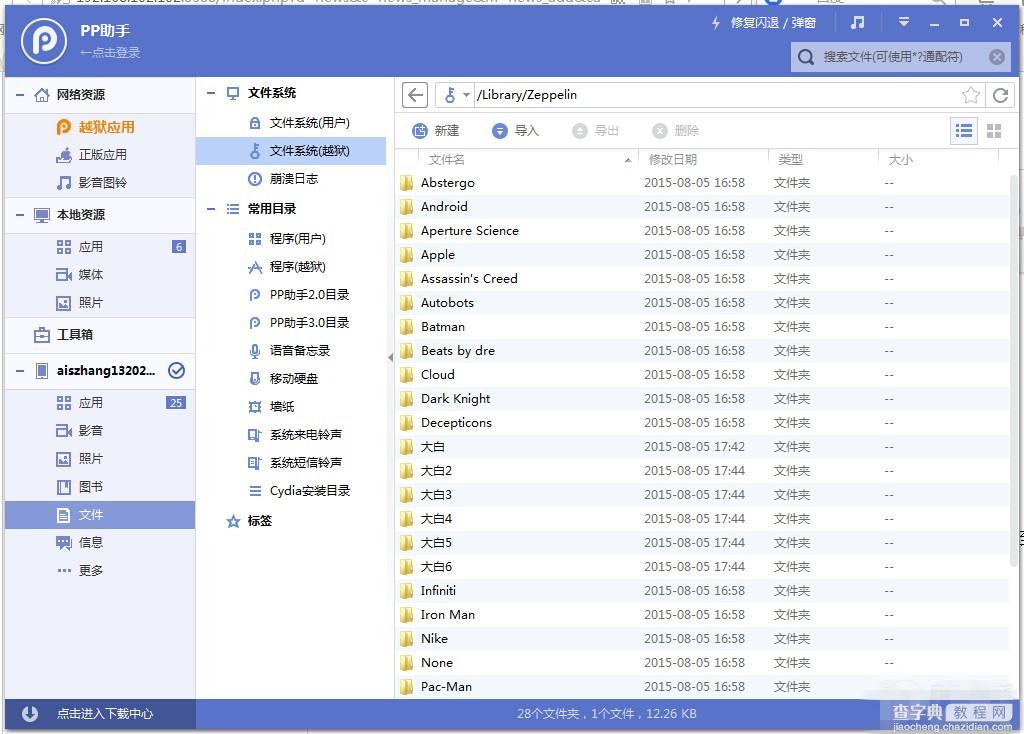Click the lightning bolt repair icon
Viewport: 1024px width, 734px height.
click(716, 23)
